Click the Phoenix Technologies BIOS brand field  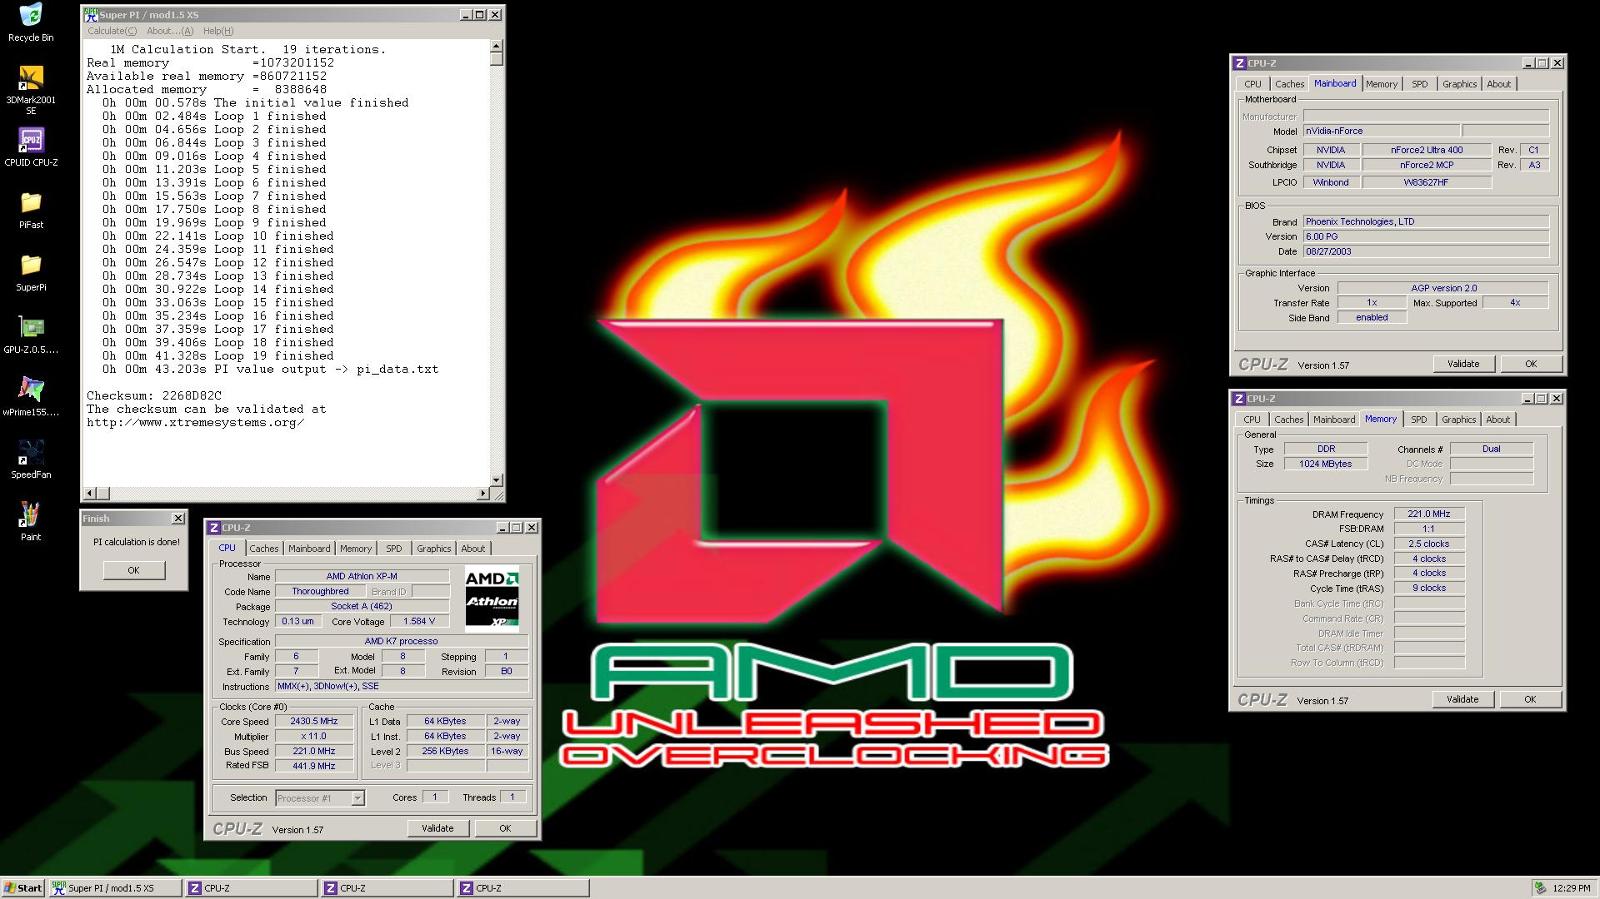(x=1426, y=222)
